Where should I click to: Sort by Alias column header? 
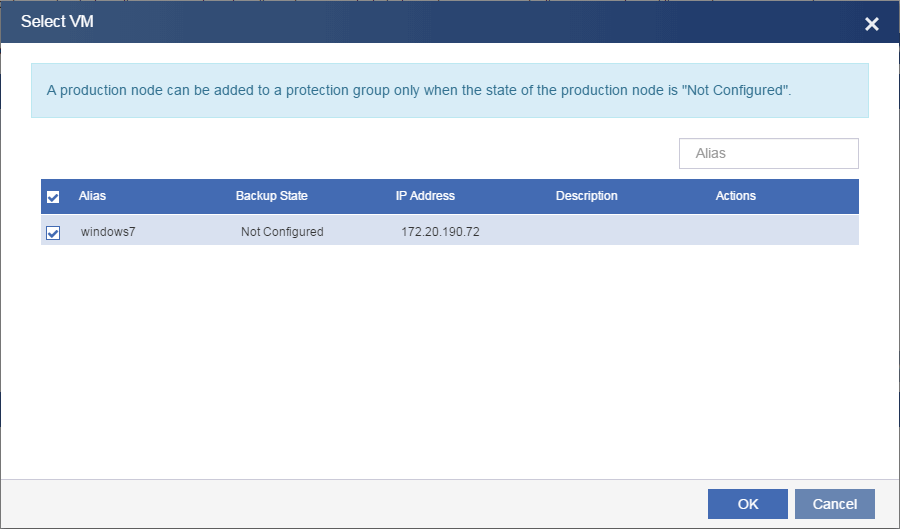pos(92,196)
